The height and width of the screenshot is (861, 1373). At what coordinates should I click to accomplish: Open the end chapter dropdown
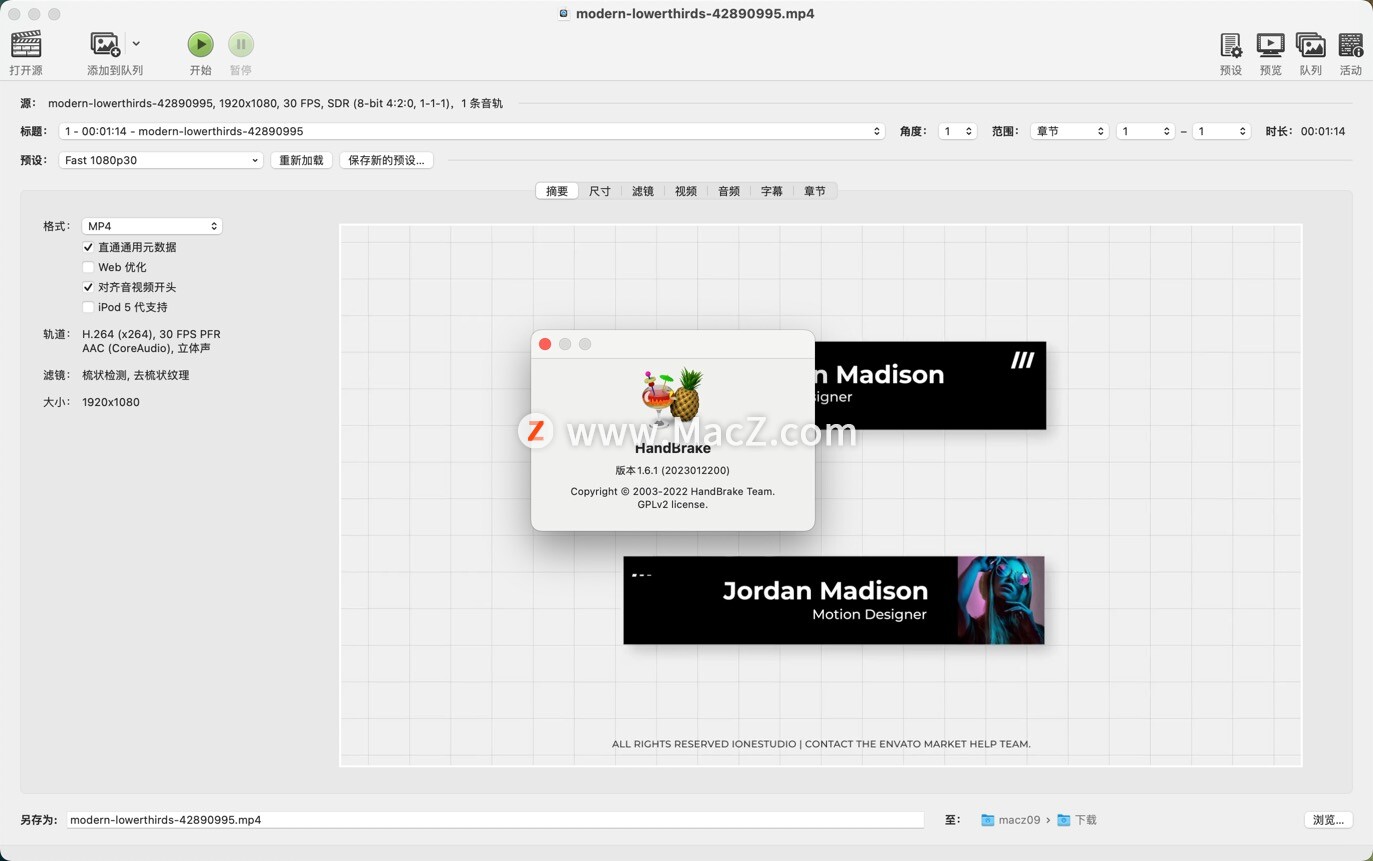point(1221,131)
